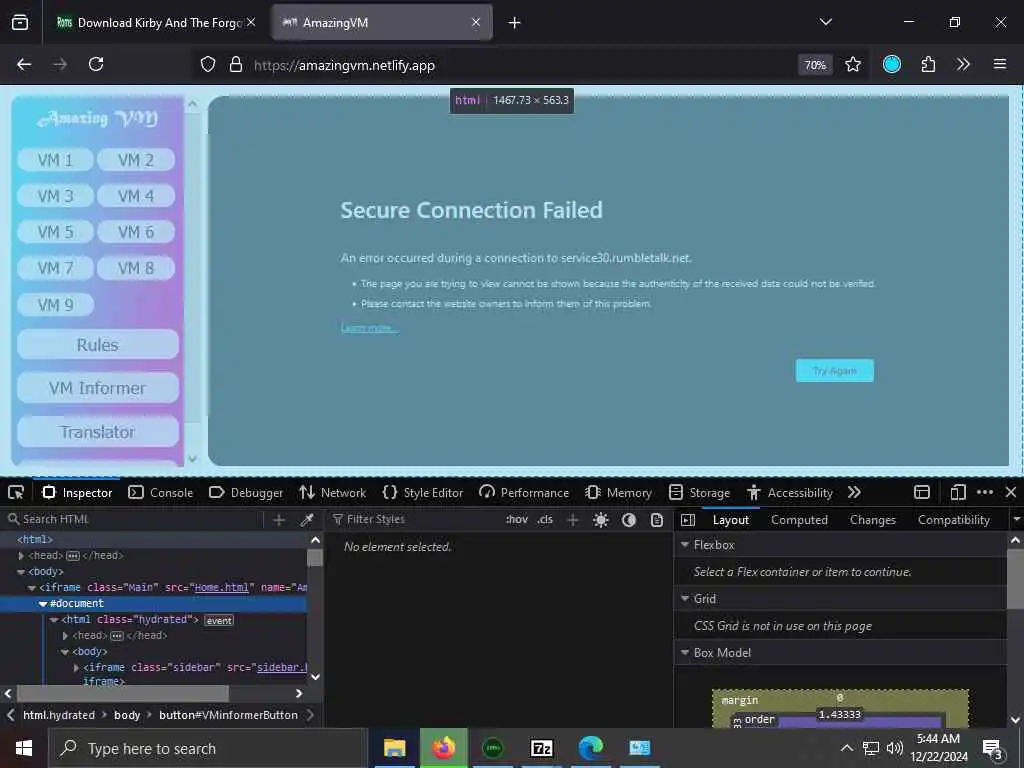
Task: Show more devtools tabs chevron
Action: coord(854,492)
